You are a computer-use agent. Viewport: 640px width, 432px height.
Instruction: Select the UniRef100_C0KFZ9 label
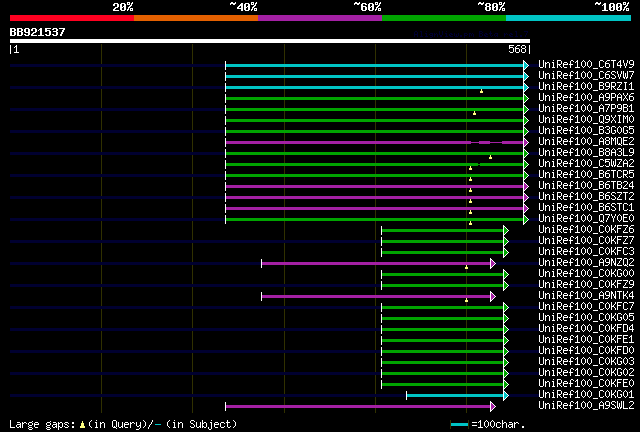pos(586,285)
